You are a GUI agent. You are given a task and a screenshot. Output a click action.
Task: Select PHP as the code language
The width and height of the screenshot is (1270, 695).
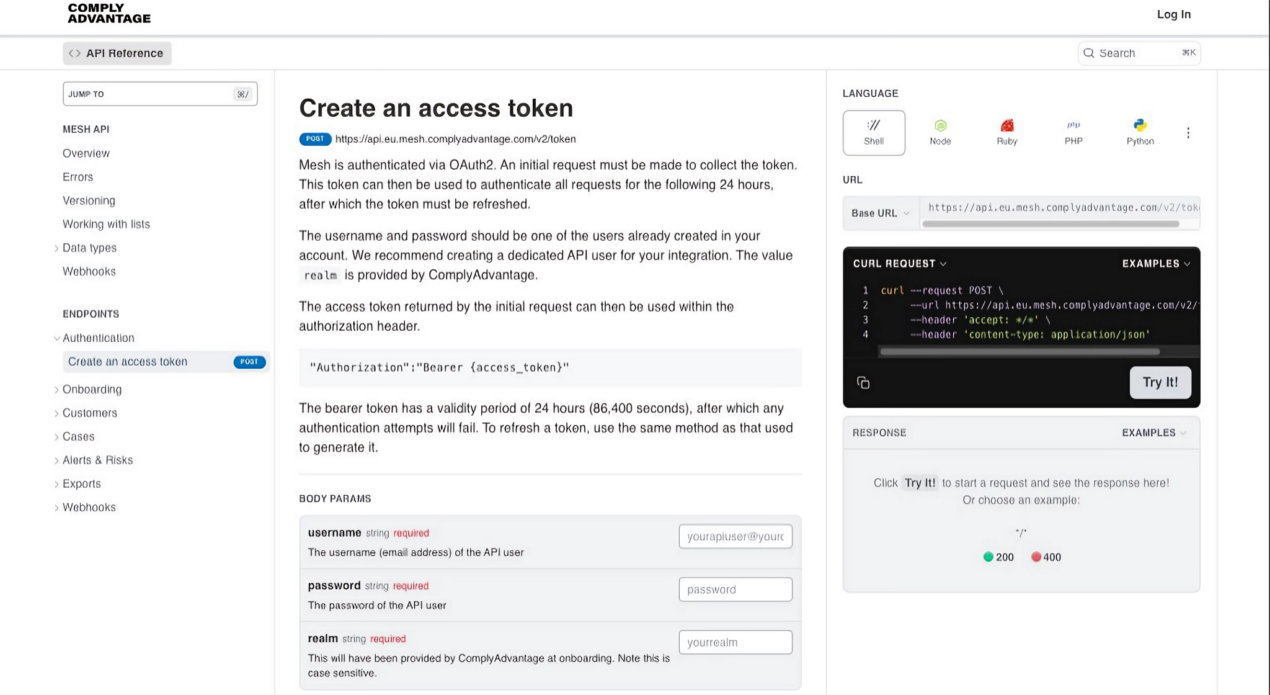pos(1073,131)
